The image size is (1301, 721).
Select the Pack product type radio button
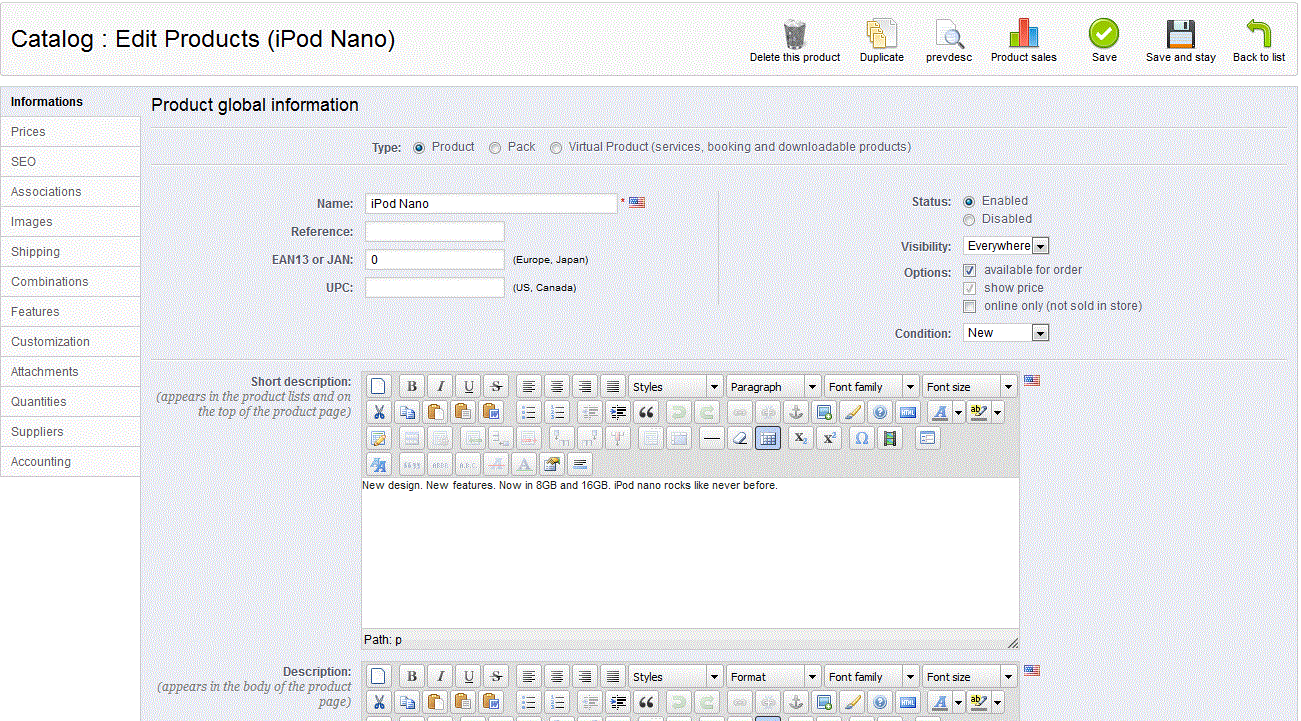[495, 148]
